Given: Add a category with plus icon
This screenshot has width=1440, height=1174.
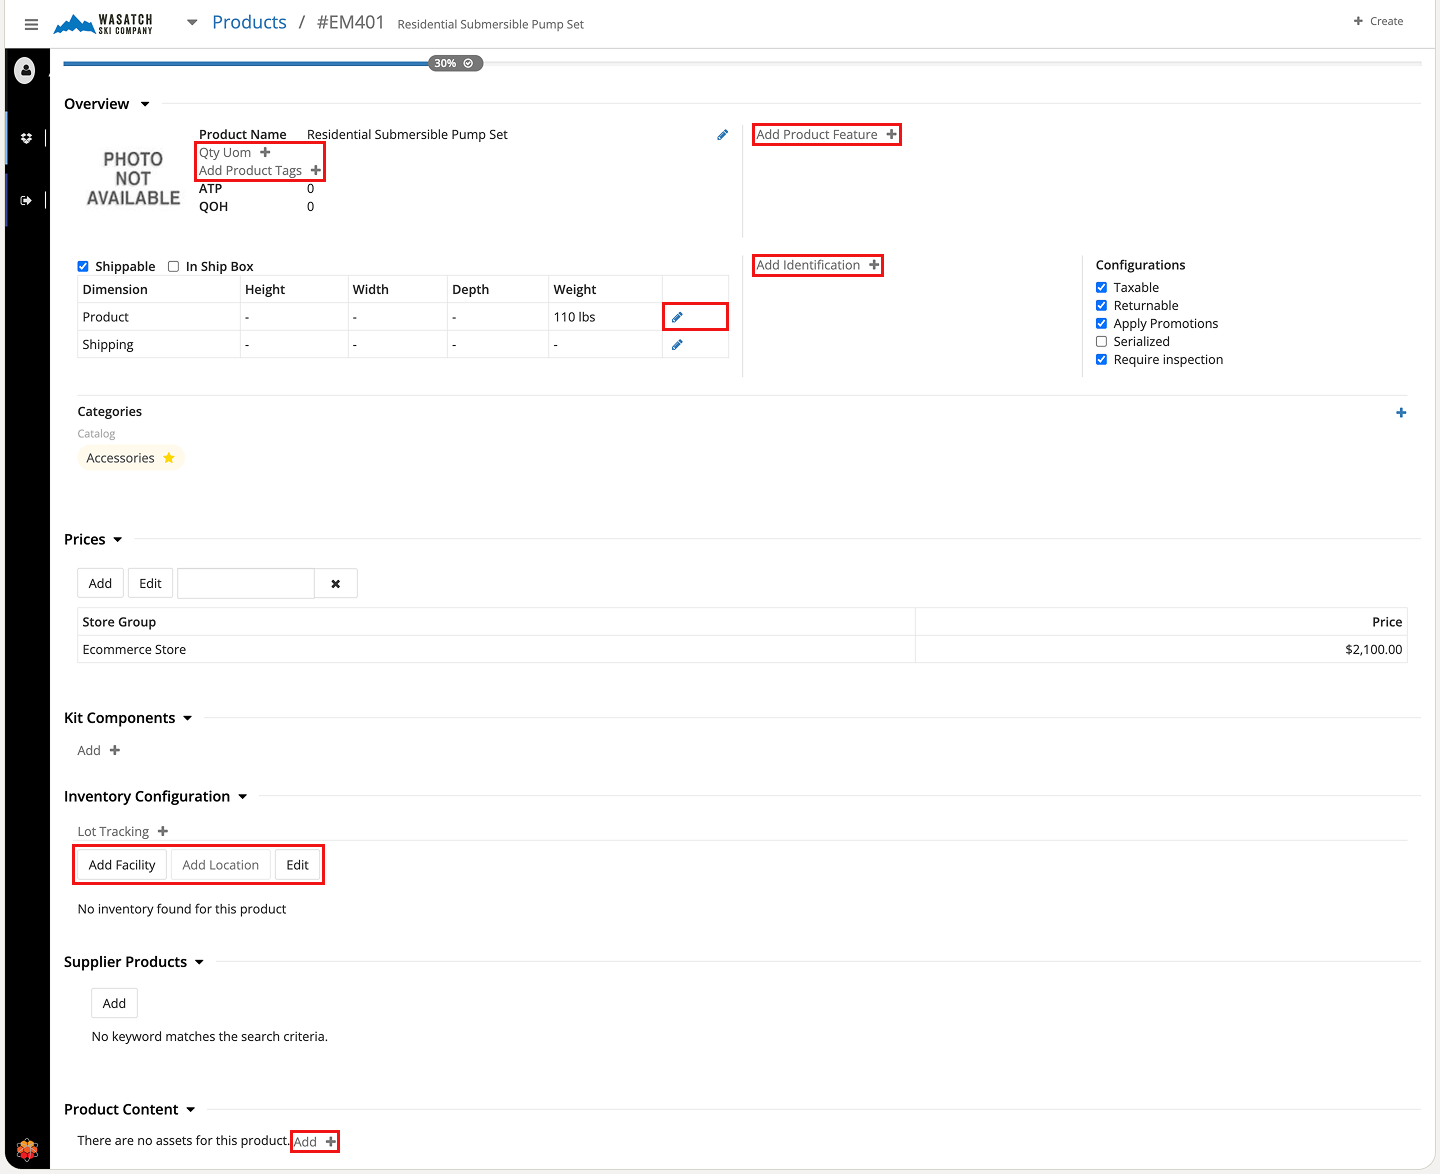Looking at the screenshot, I should [x=1401, y=413].
